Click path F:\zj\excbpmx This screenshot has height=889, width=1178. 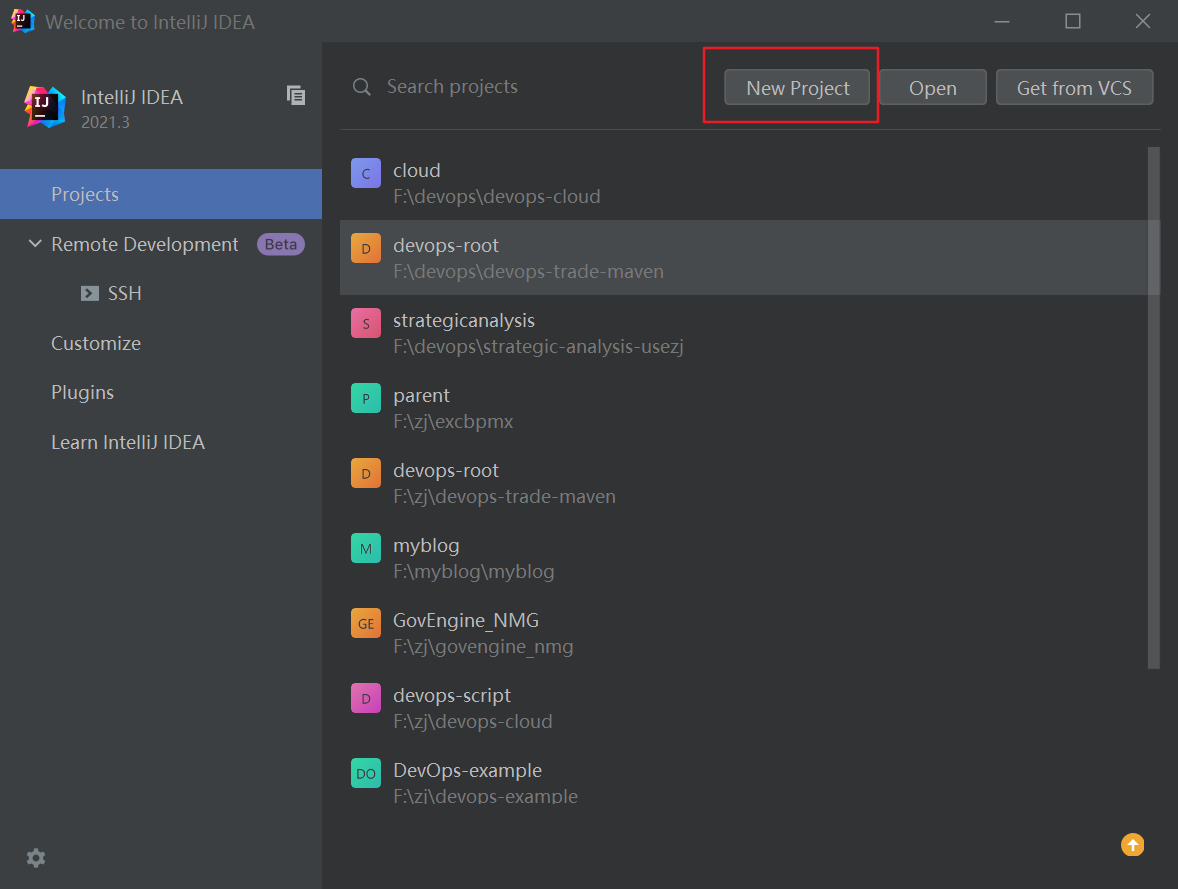tap(453, 422)
